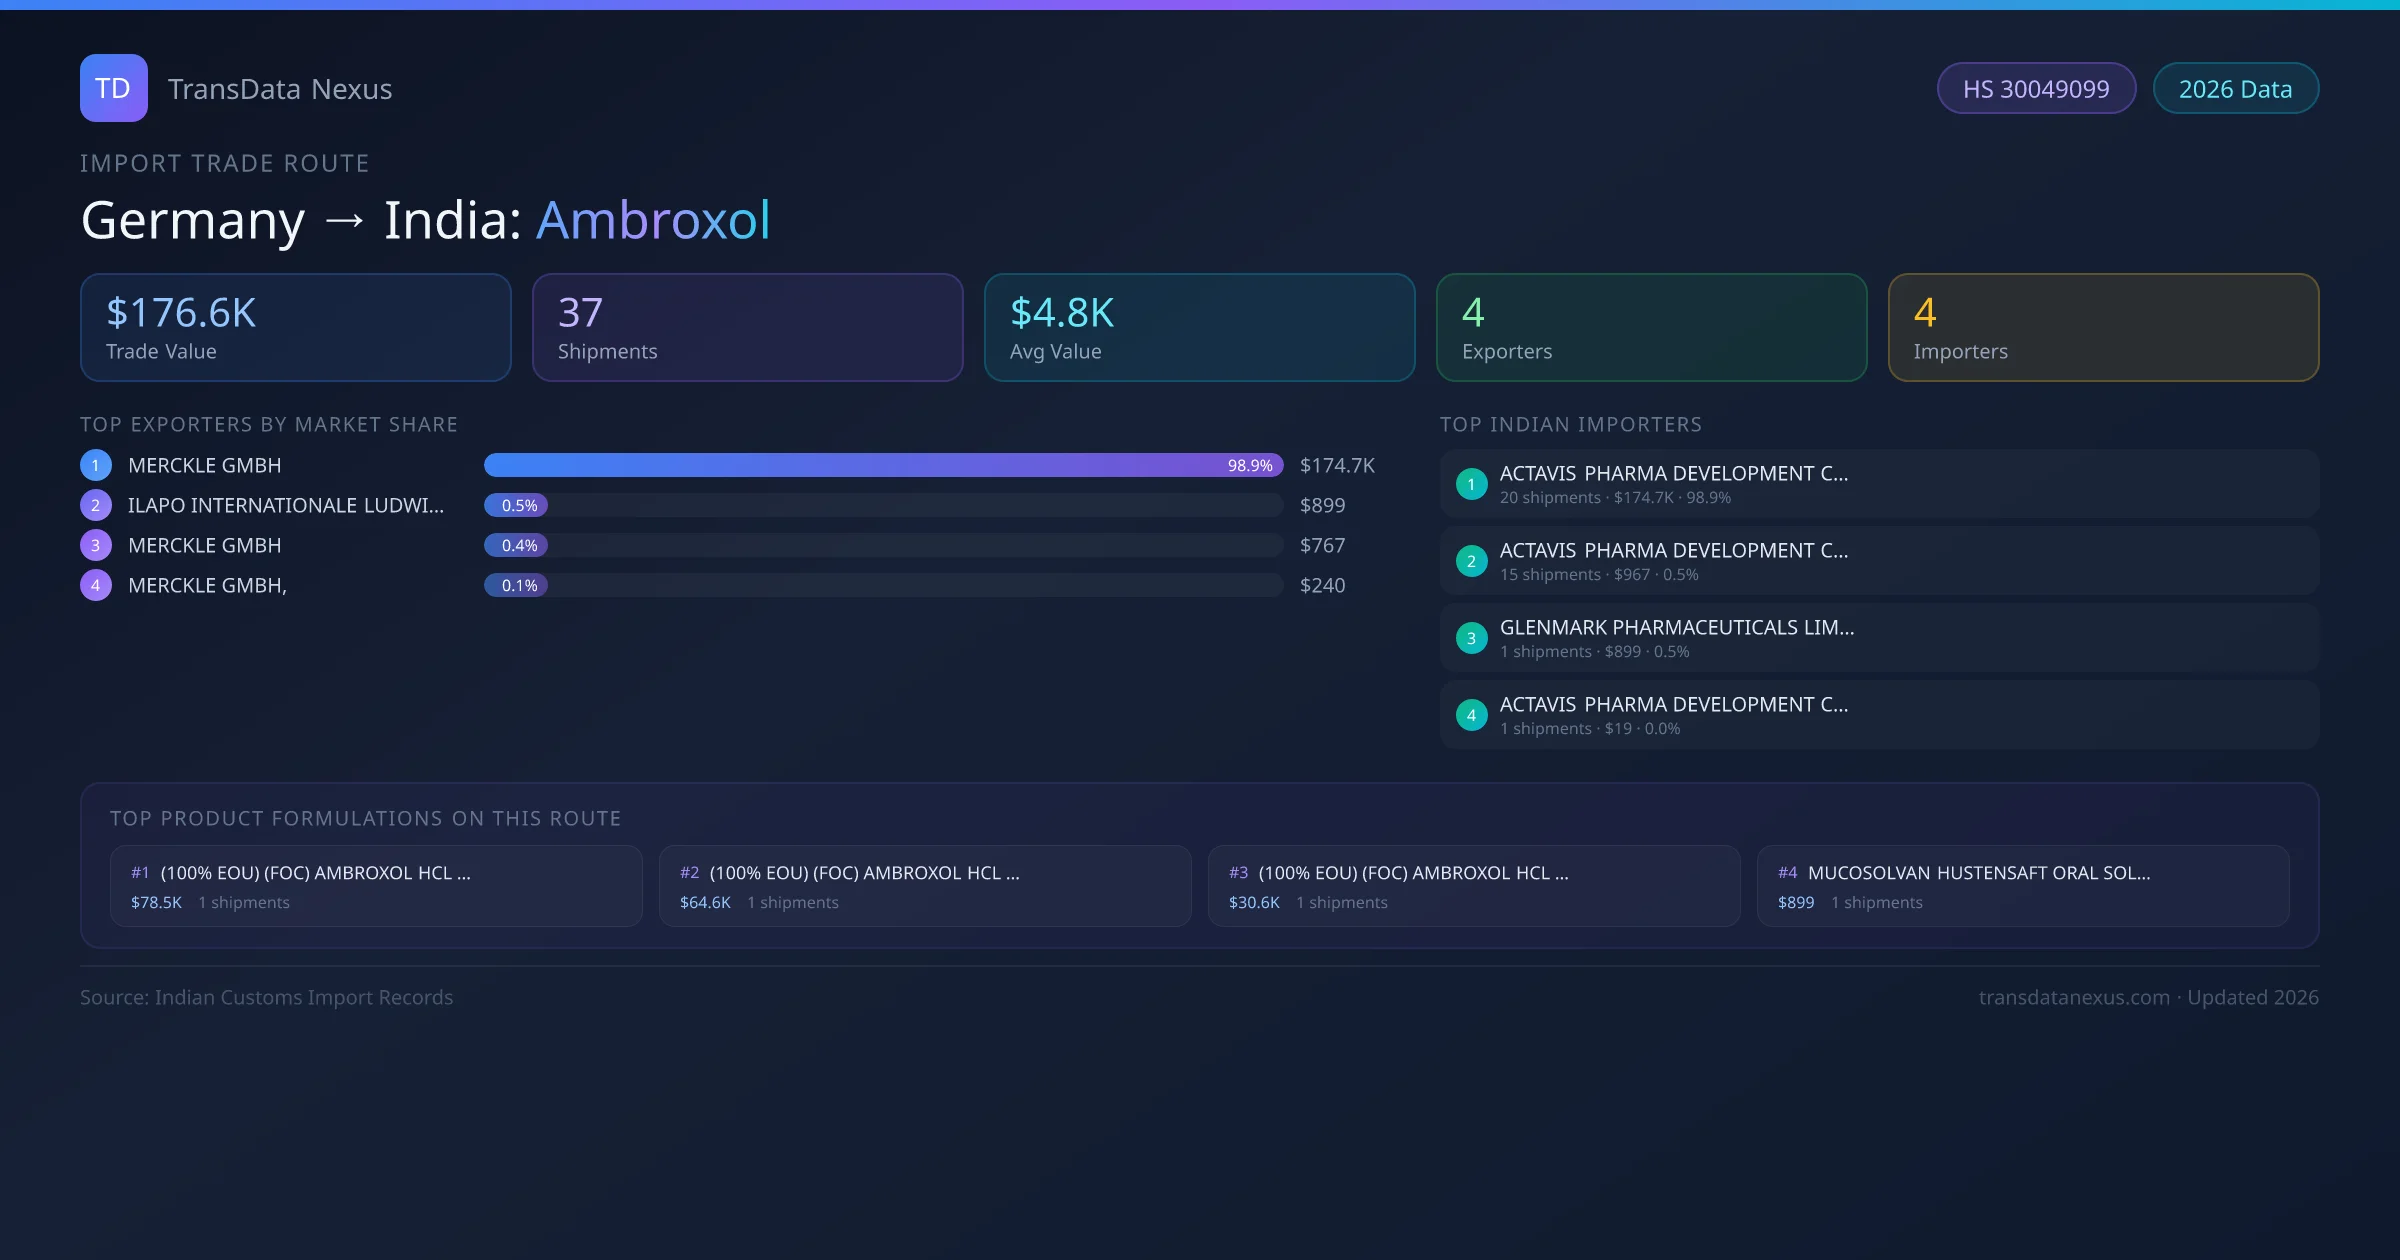Click the 4 Importers stat card

(x=2103, y=328)
